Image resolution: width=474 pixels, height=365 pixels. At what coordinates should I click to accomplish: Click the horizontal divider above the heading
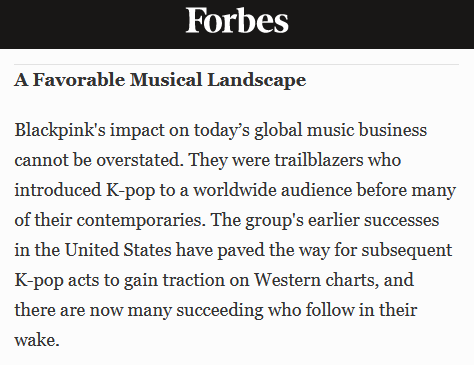point(236,64)
